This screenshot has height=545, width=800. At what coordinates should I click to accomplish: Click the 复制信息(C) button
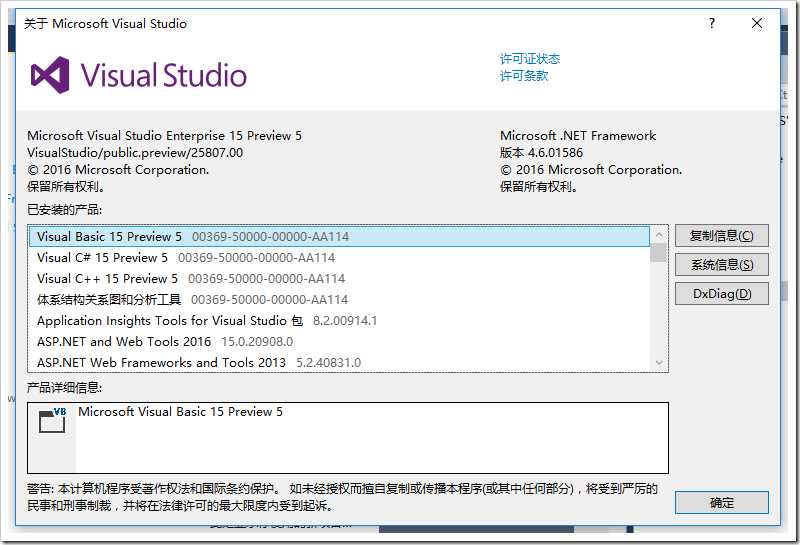721,236
